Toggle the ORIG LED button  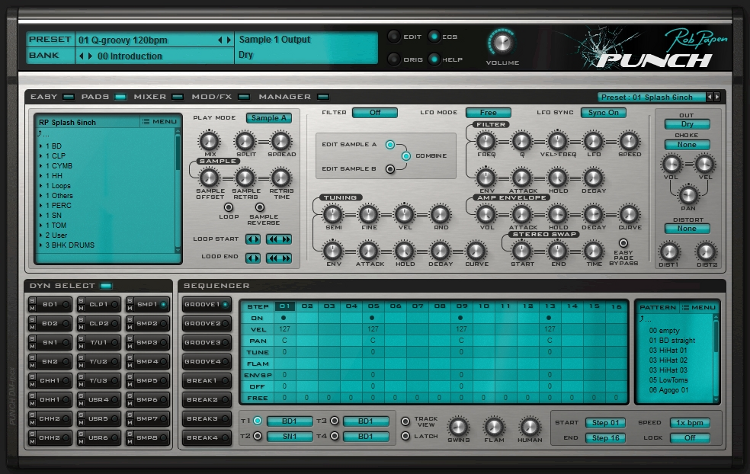pyautogui.click(x=394, y=59)
